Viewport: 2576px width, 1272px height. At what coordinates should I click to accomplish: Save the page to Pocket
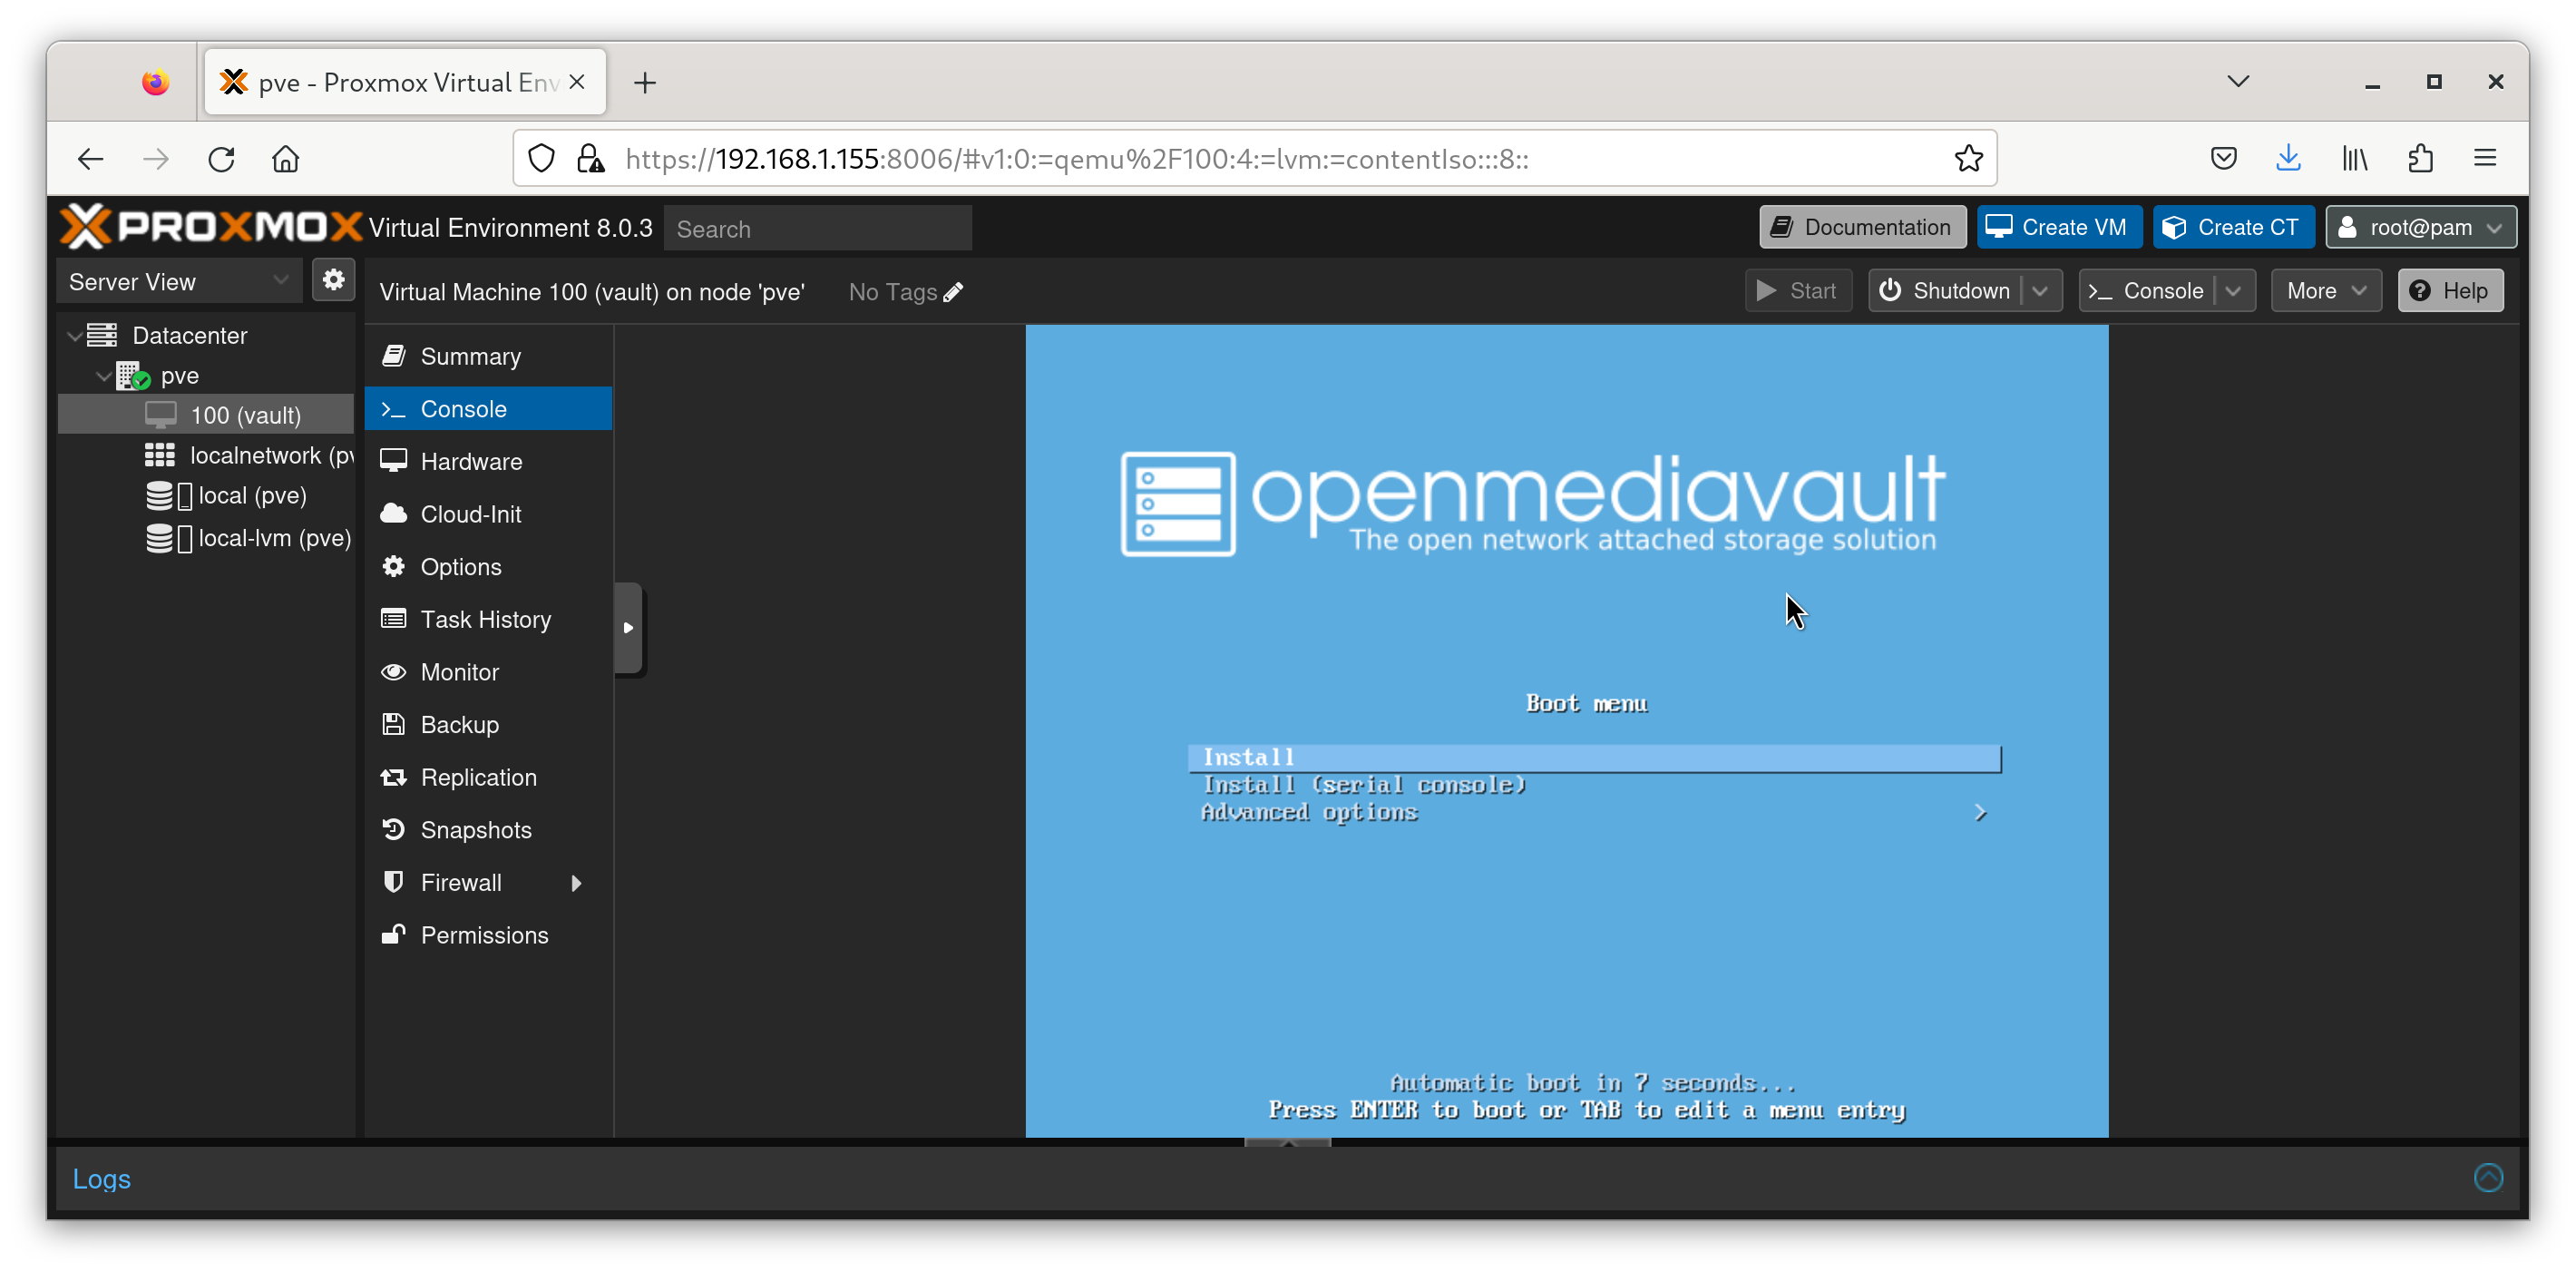(x=2223, y=158)
